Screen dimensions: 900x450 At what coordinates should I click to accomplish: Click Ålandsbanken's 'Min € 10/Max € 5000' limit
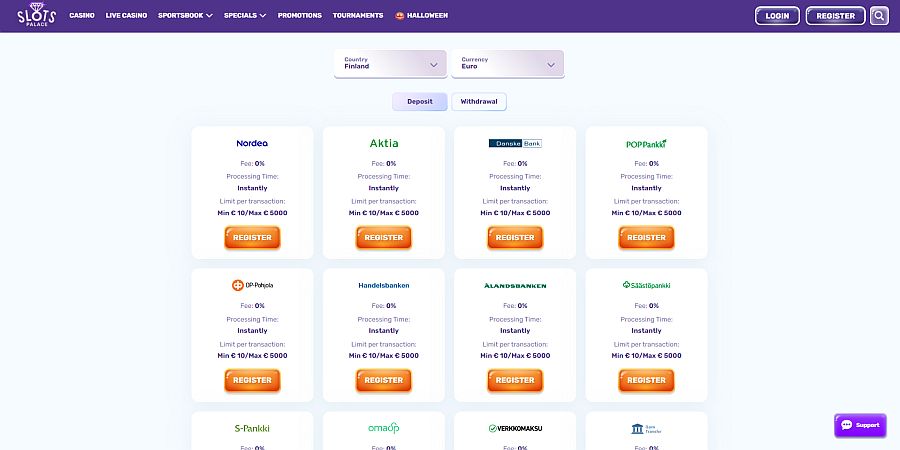tap(515, 356)
